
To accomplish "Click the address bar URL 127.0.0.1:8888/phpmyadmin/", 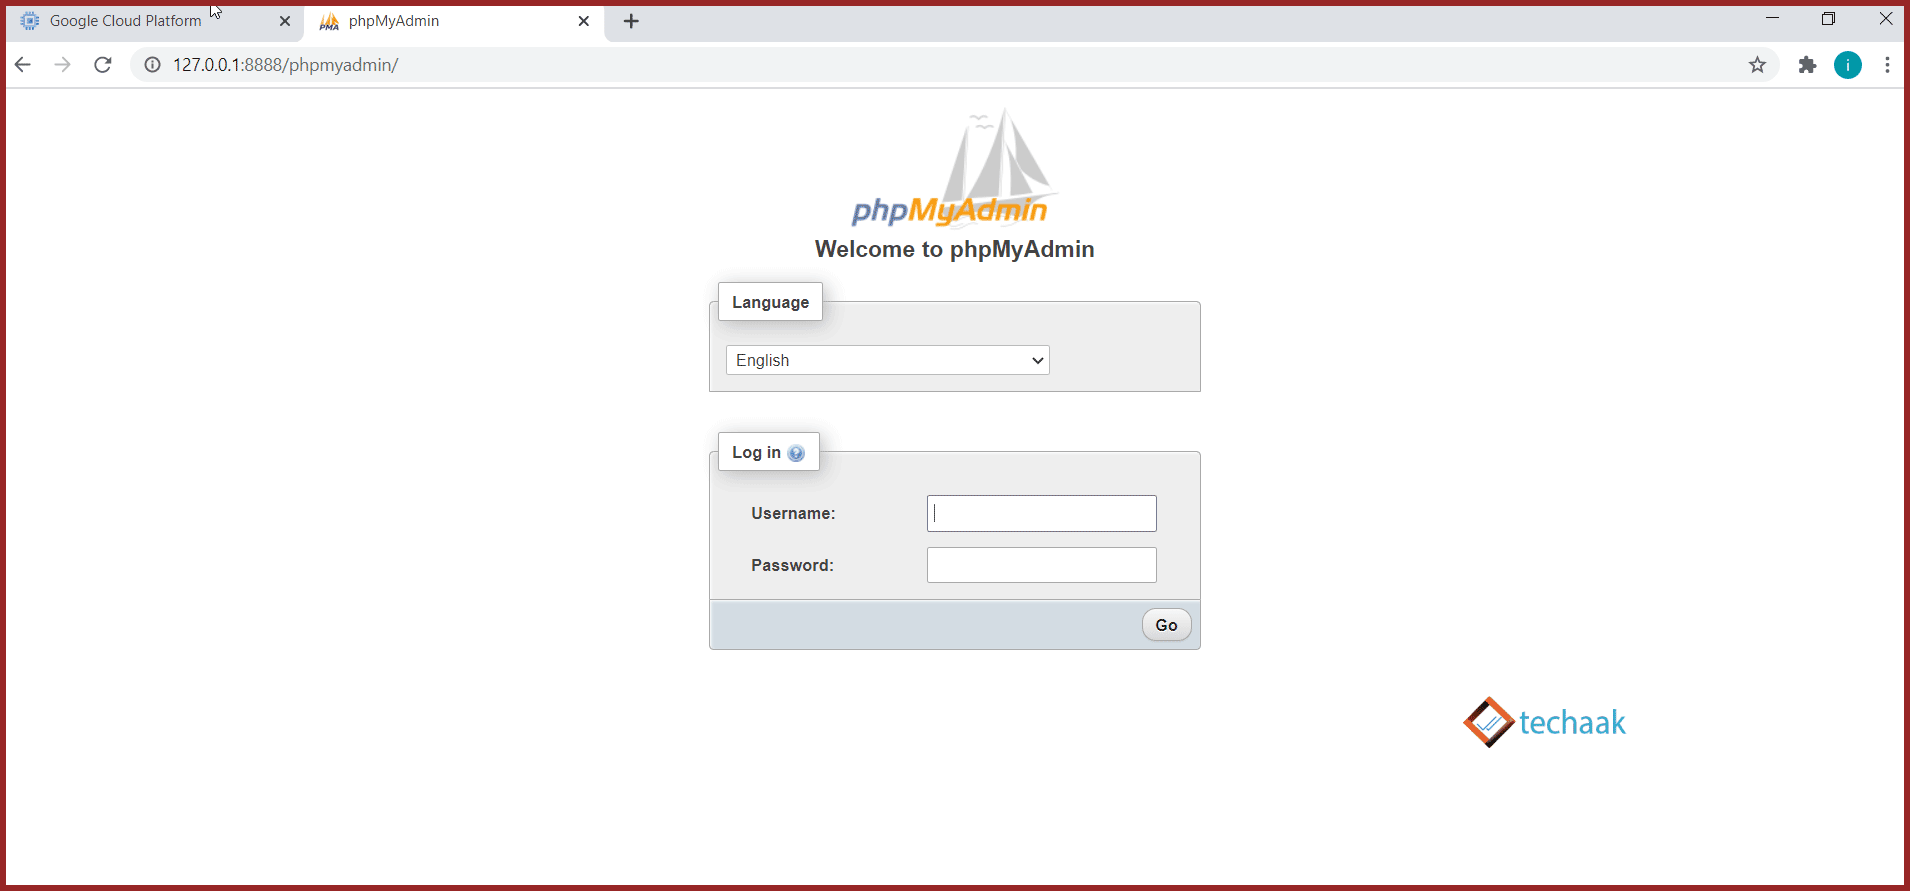I will 285,65.
